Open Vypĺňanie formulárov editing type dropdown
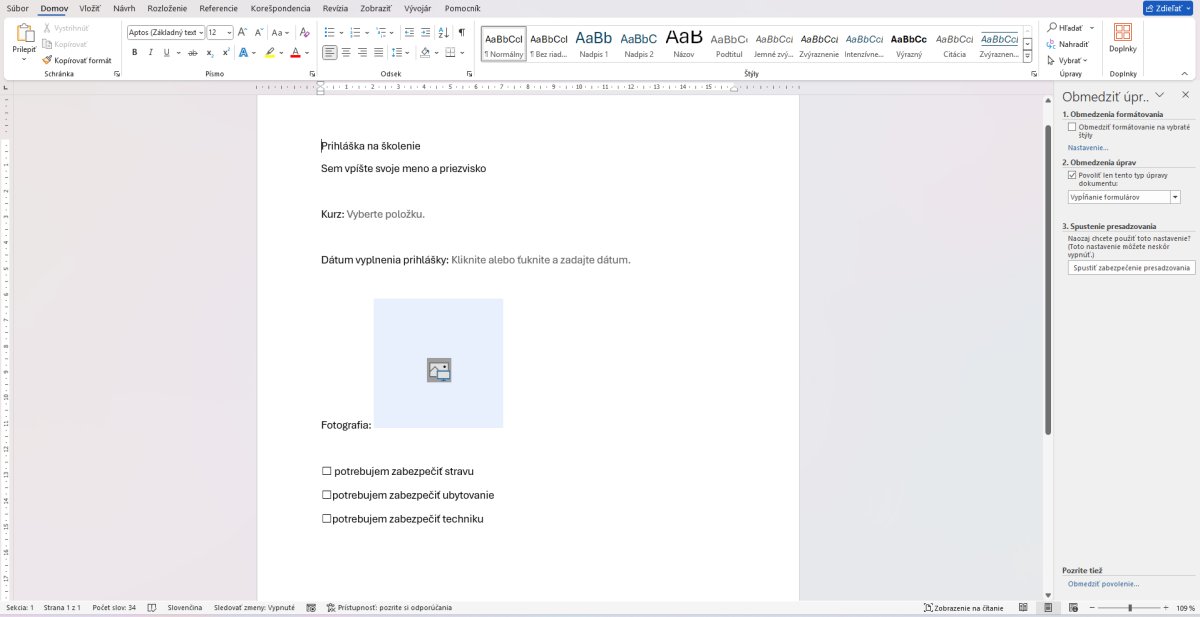This screenshot has height=617, width=1200. 1175,197
